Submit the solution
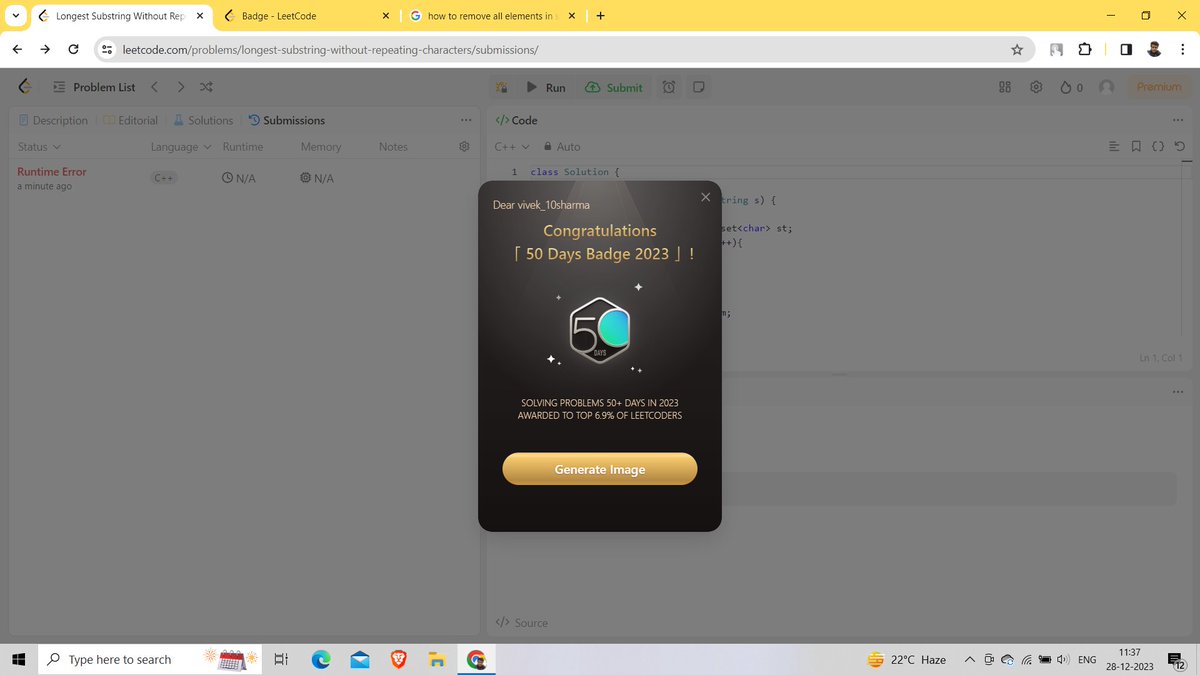The image size is (1200, 675). pos(613,87)
